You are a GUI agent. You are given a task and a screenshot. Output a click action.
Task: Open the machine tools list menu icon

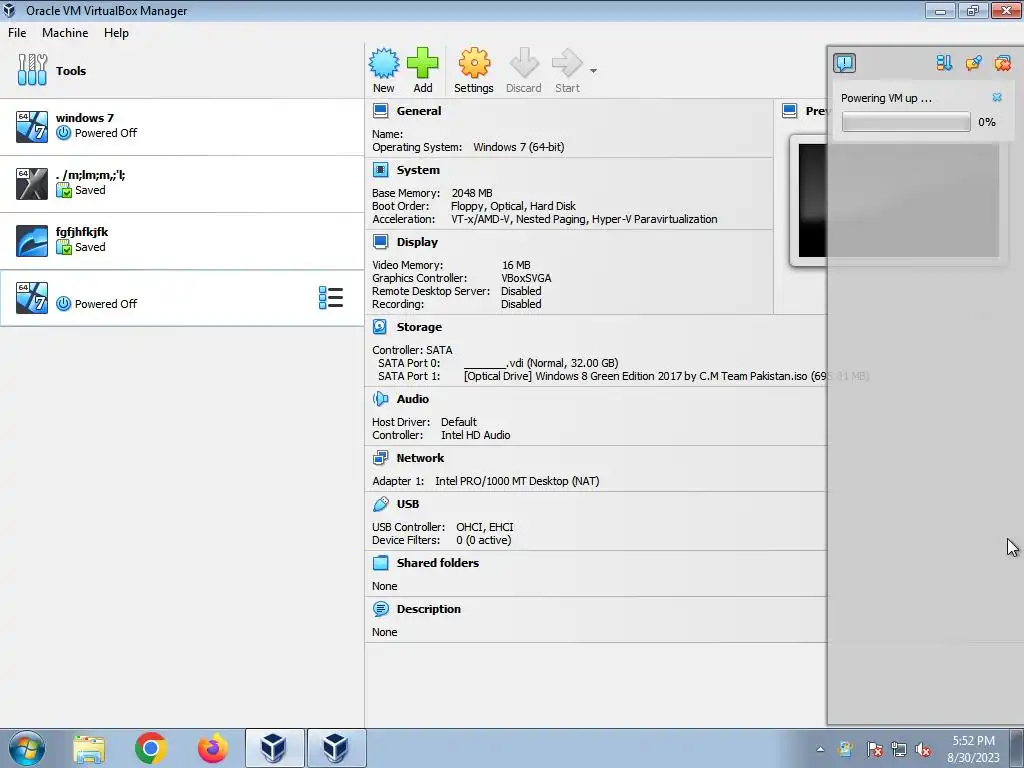[x=330, y=298]
